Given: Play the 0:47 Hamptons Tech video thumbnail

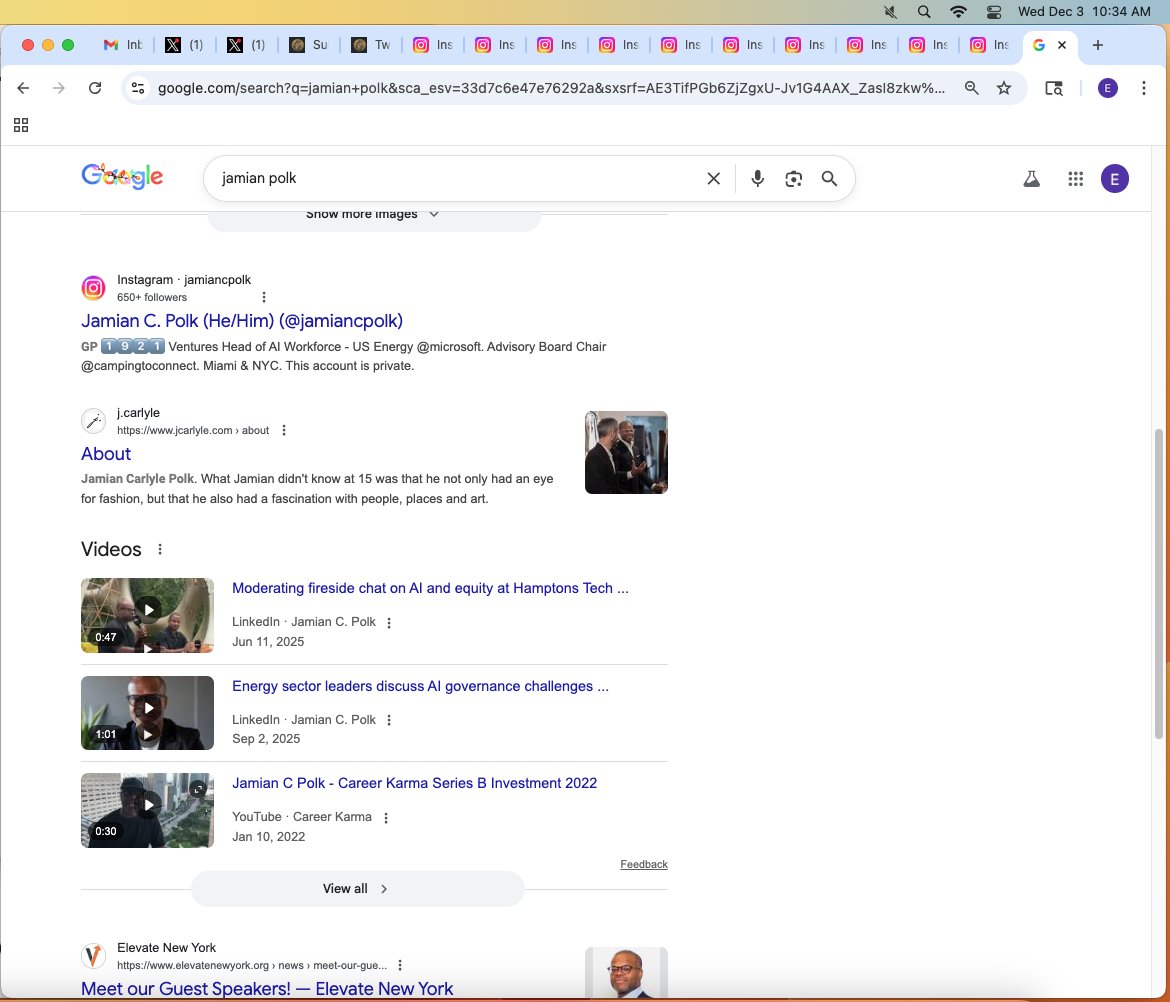Looking at the screenshot, I should (147, 616).
